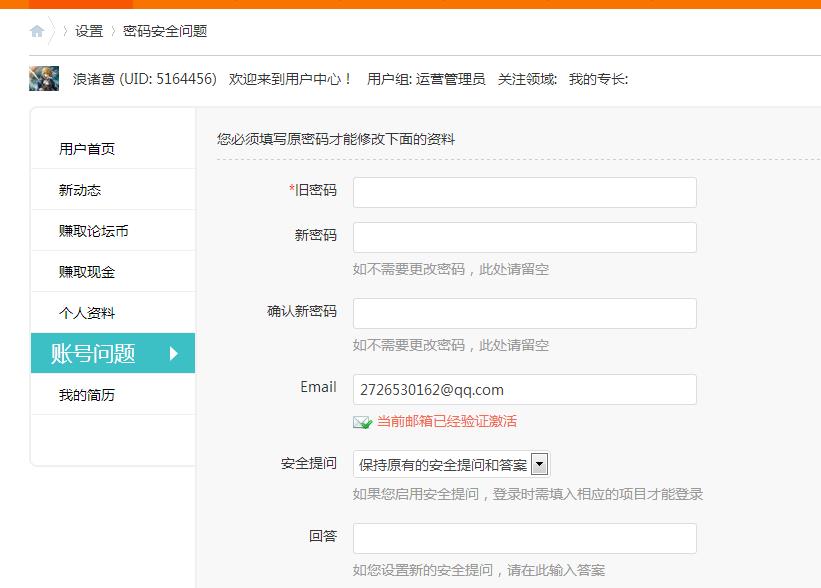The height and width of the screenshot is (588, 821).
Task: Focus the 确认新密码 input box
Action: [x=524, y=313]
